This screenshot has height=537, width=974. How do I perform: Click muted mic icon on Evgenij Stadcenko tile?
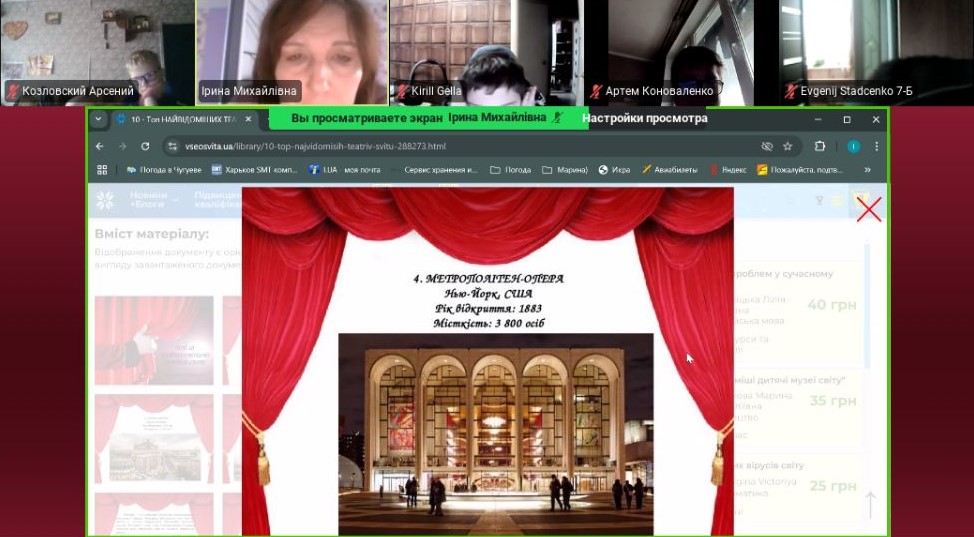[791, 91]
